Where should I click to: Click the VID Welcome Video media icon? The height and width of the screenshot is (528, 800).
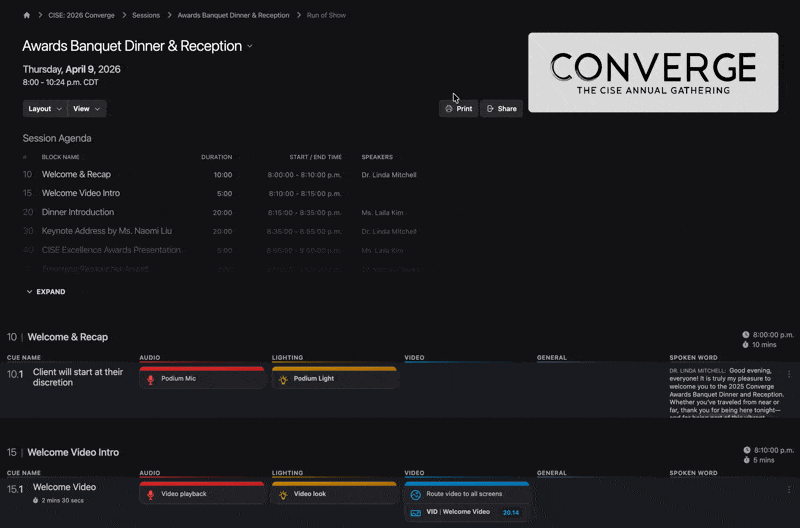tap(416, 512)
